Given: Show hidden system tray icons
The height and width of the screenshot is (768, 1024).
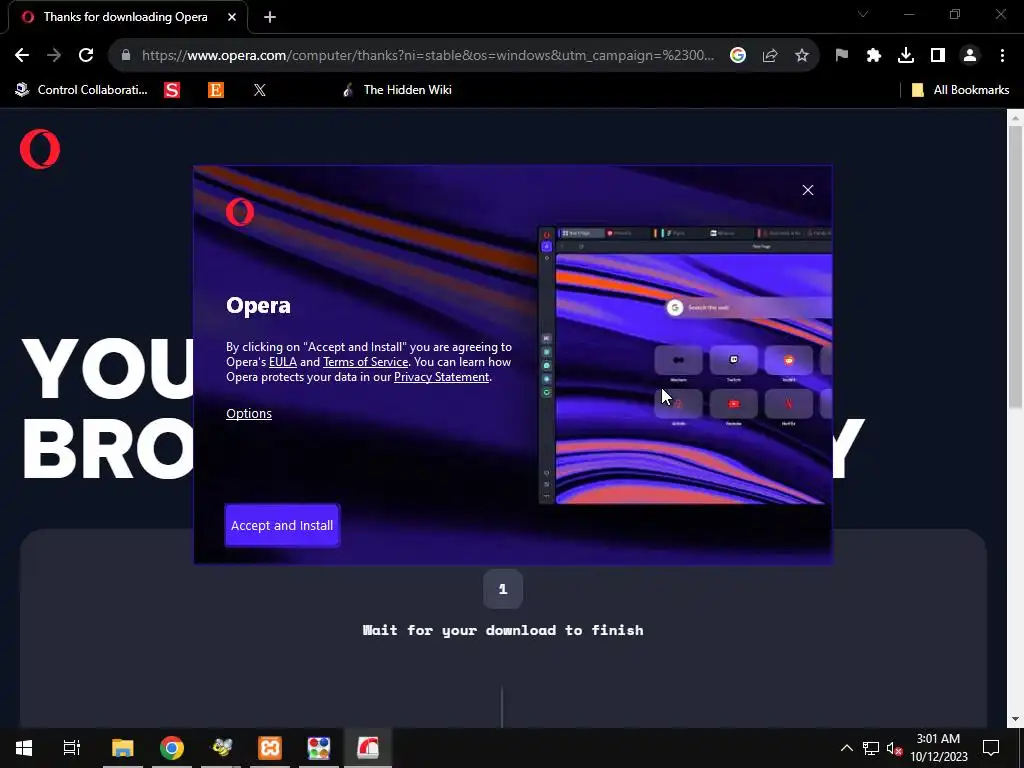Looking at the screenshot, I should (x=846, y=748).
